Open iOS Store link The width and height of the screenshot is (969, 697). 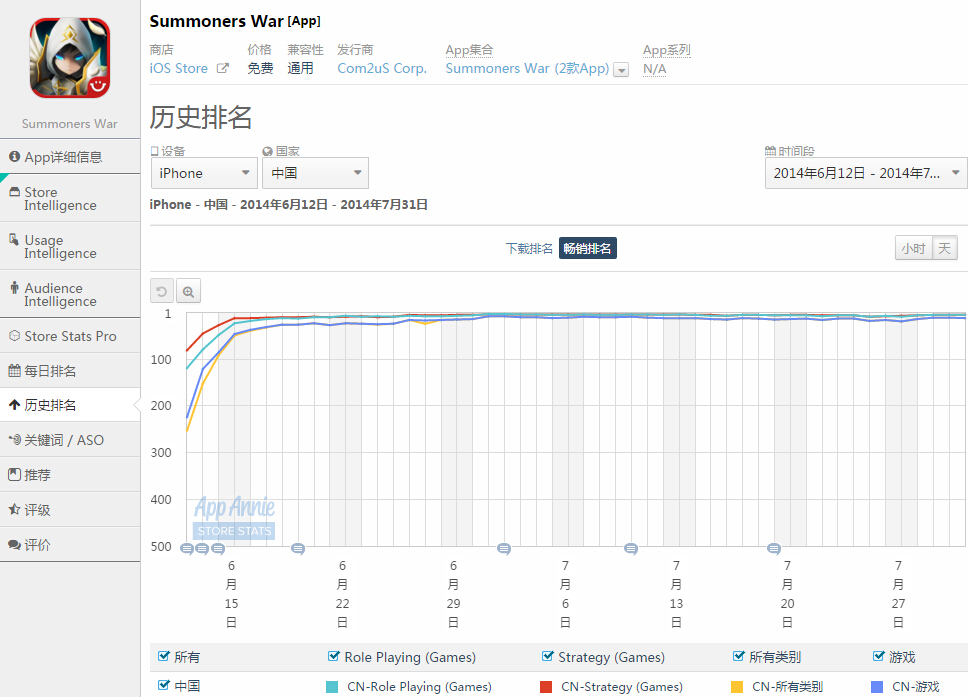(x=179, y=69)
